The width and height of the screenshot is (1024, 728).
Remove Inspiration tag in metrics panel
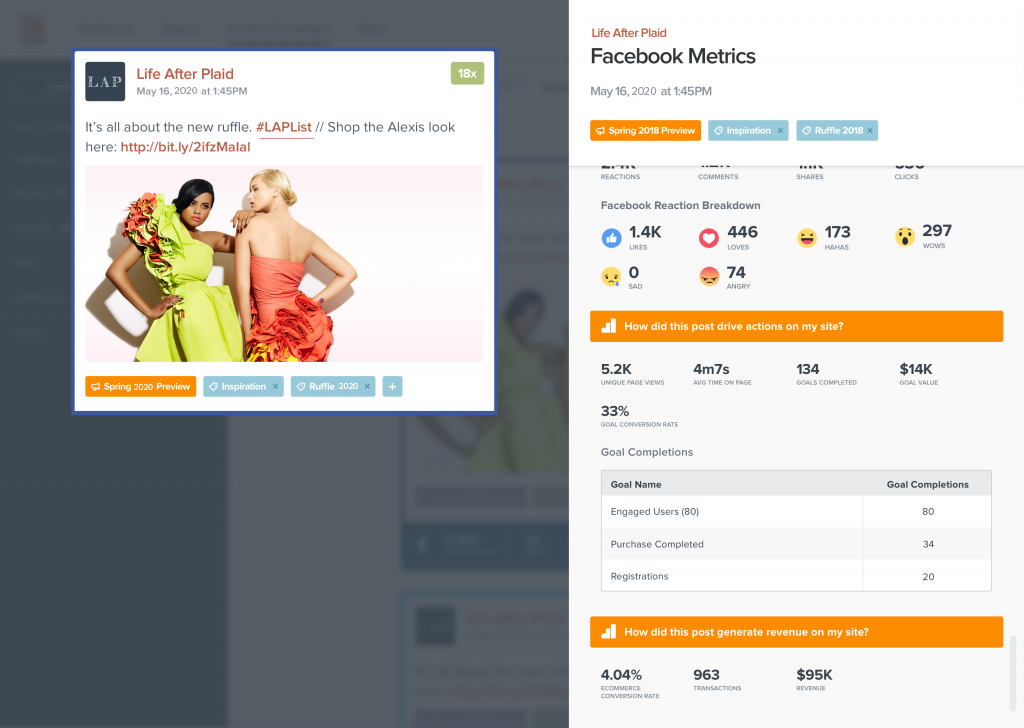point(780,131)
